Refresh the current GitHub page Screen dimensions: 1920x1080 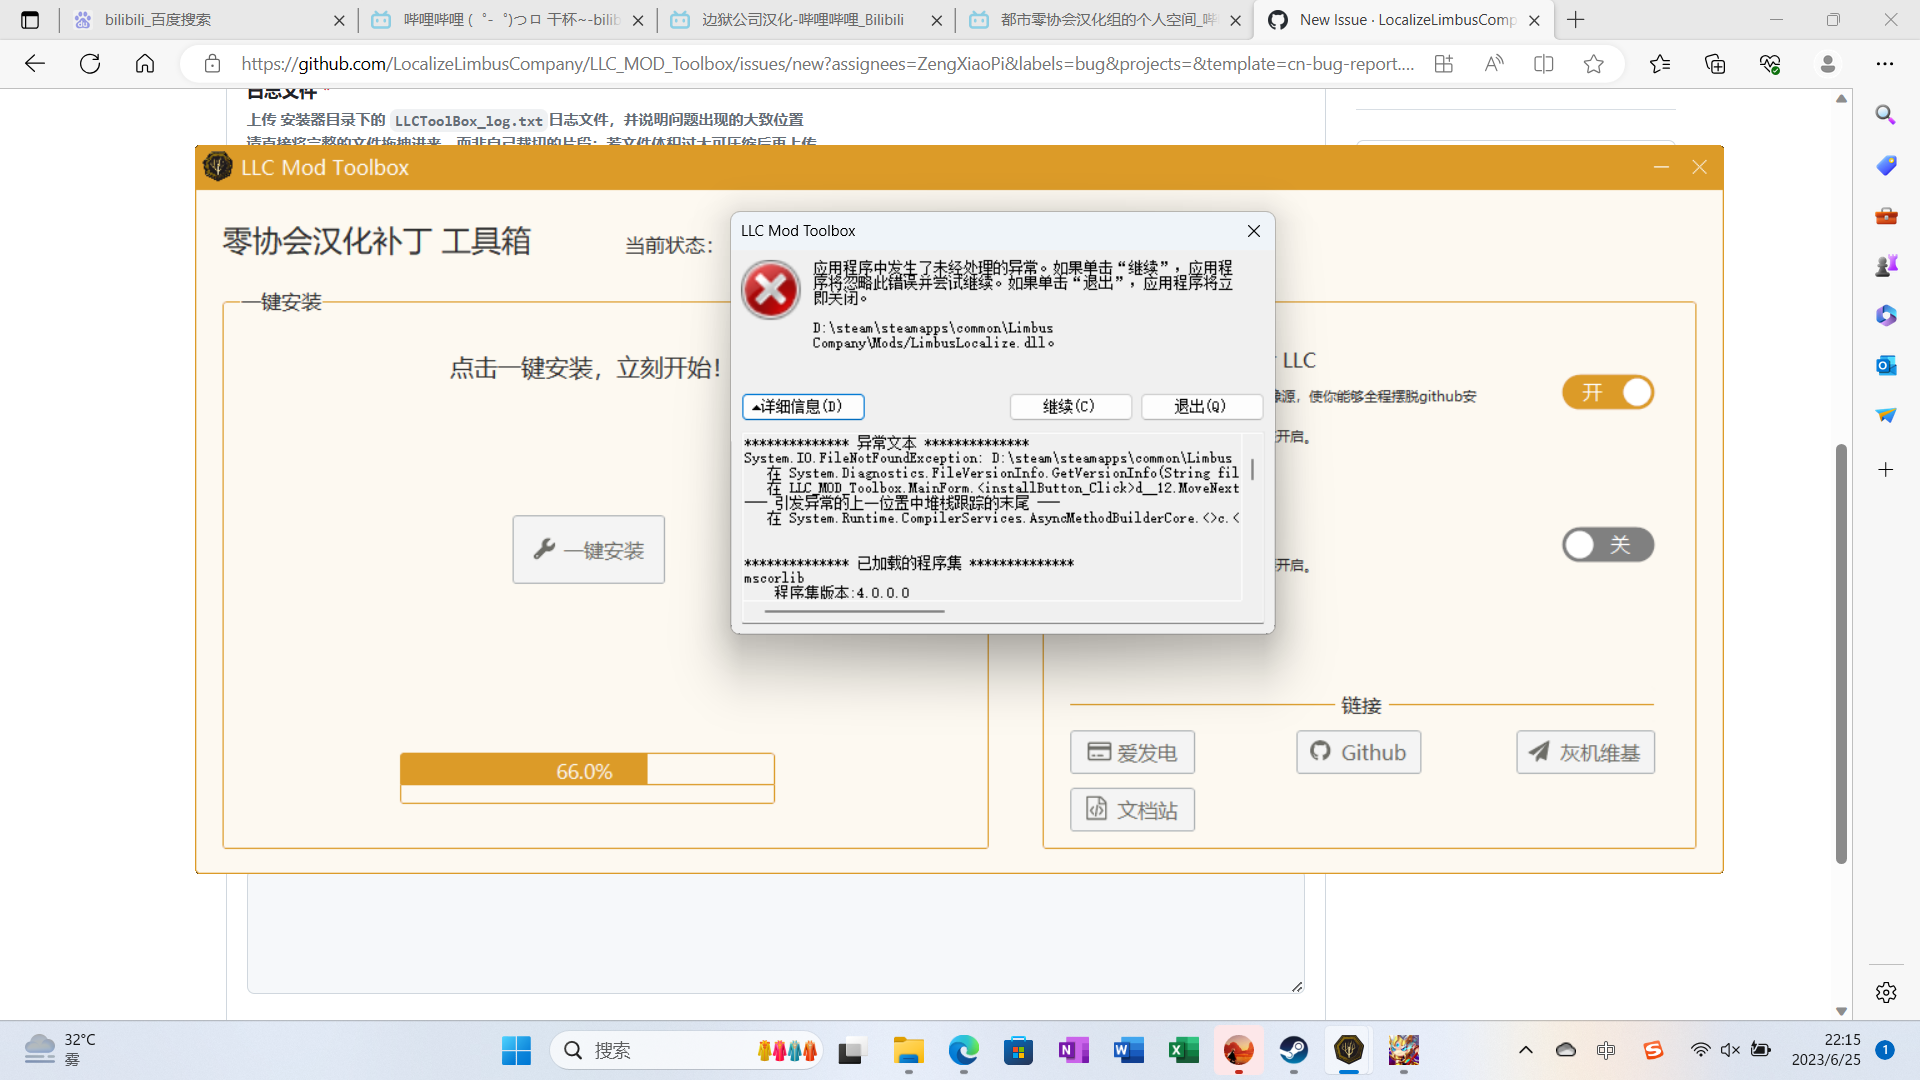90,63
